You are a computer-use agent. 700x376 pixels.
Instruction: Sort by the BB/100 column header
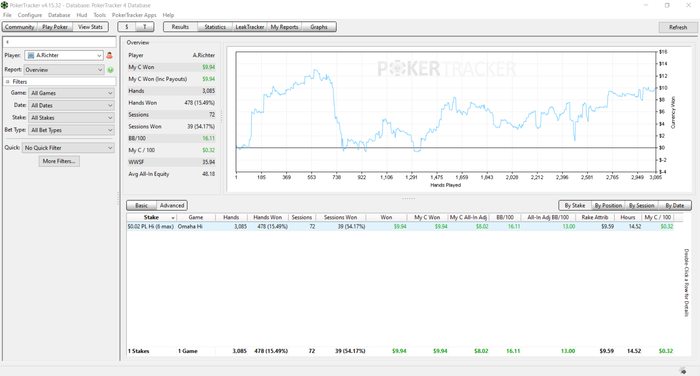tap(505, 217)
